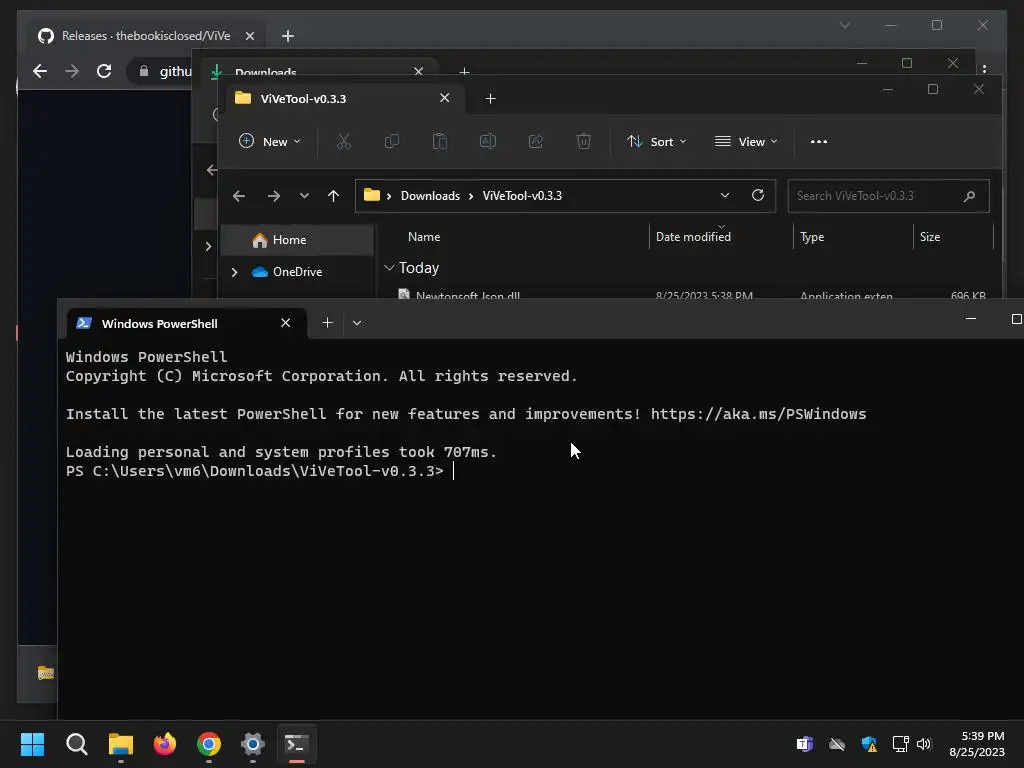Expand the address bar history dropdown
Screen dimensions: 1024x768
click(725, 195)
